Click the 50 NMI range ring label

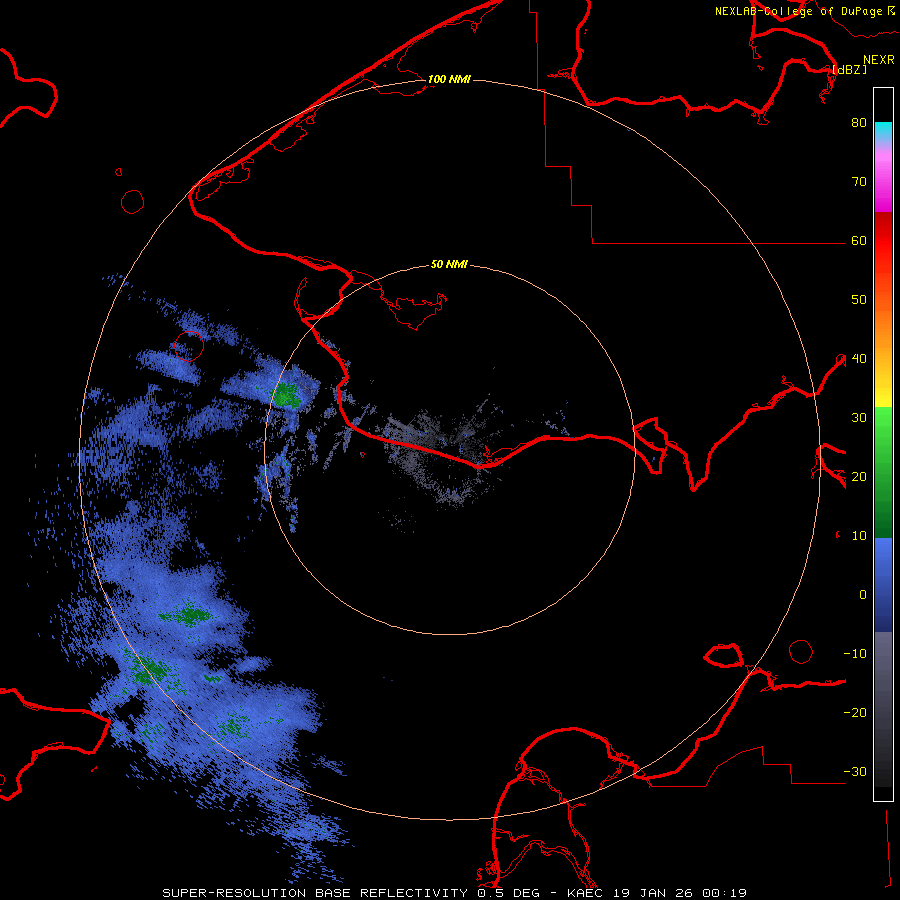(449, 264)
